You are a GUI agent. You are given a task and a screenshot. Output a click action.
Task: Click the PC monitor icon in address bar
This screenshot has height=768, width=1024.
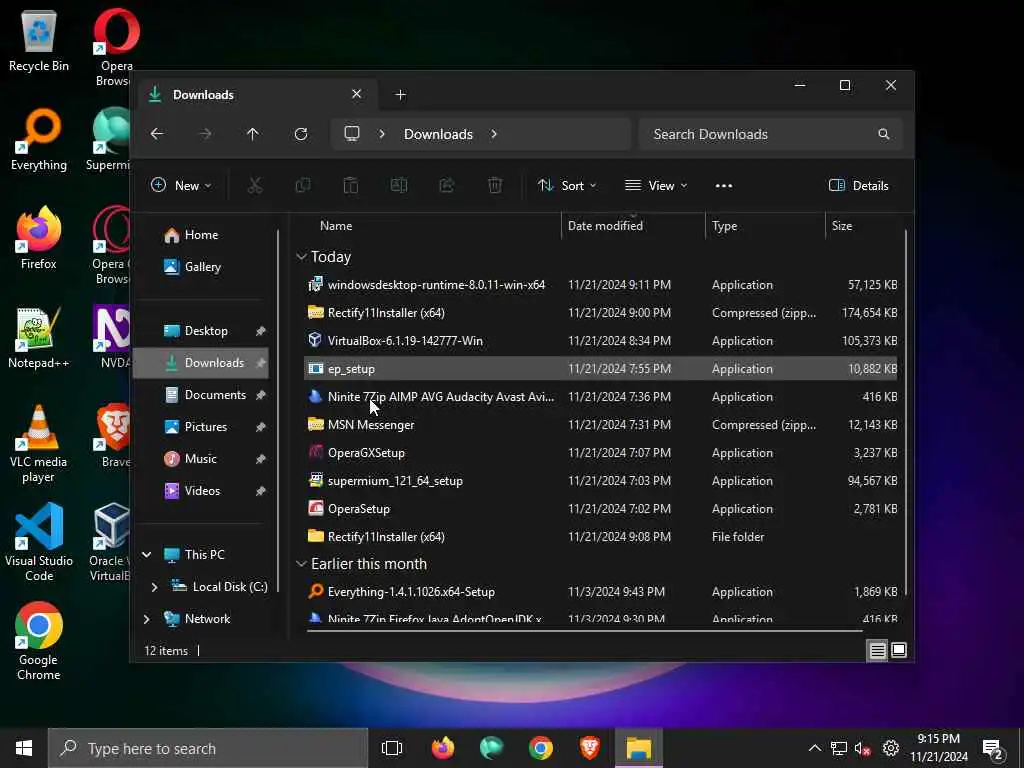pos(352,134)
